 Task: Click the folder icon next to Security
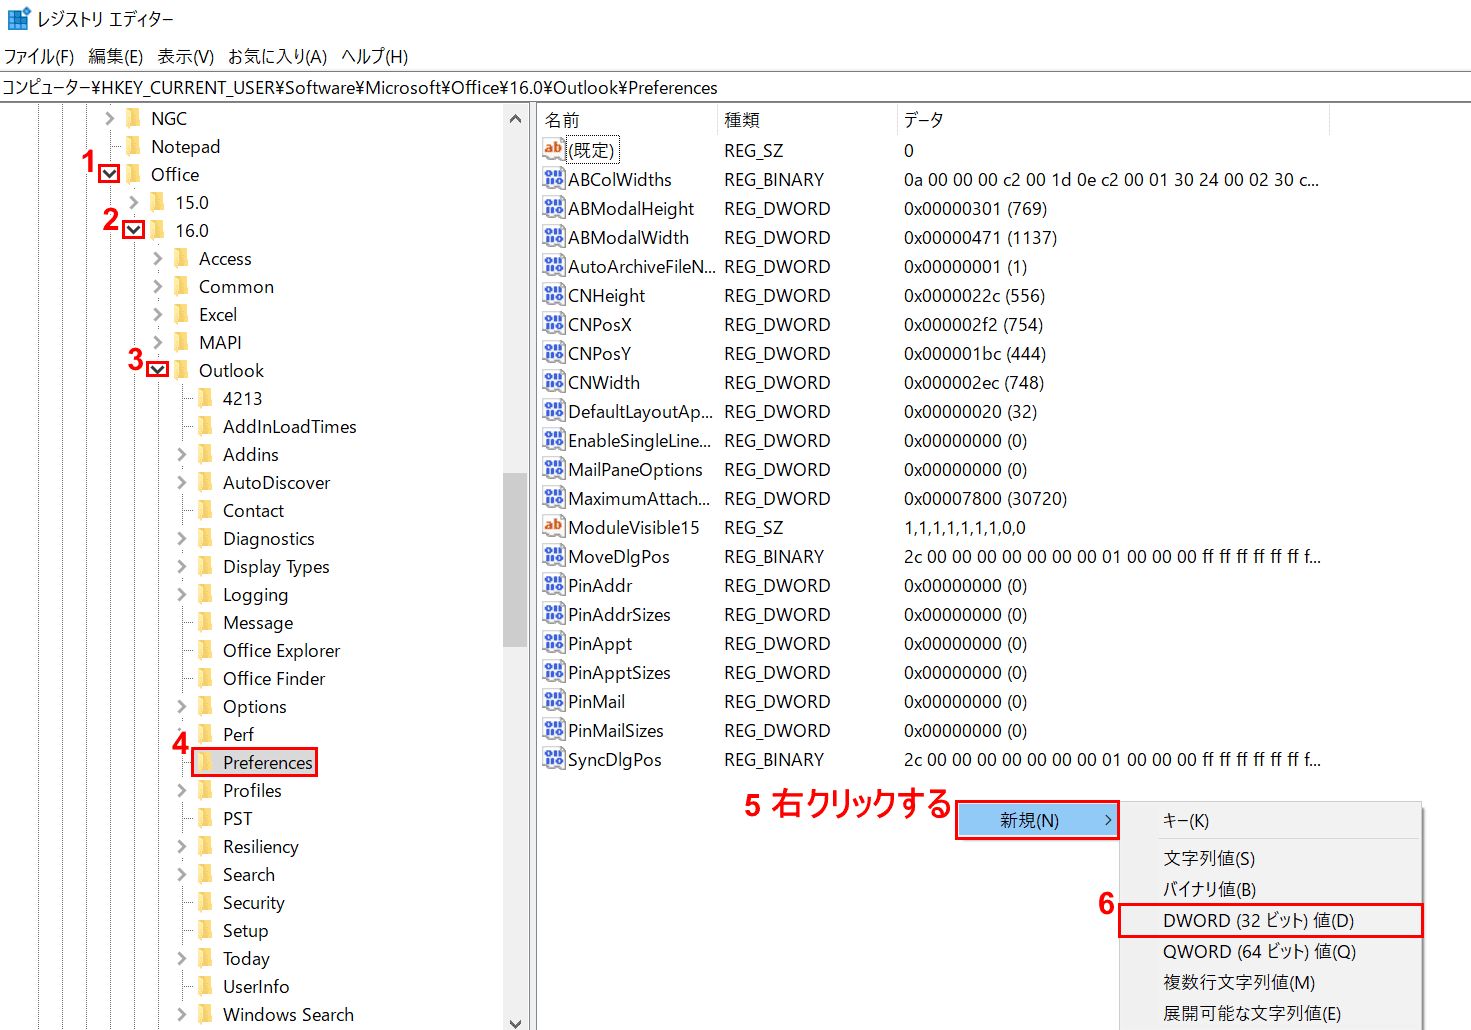click(206, 902)
